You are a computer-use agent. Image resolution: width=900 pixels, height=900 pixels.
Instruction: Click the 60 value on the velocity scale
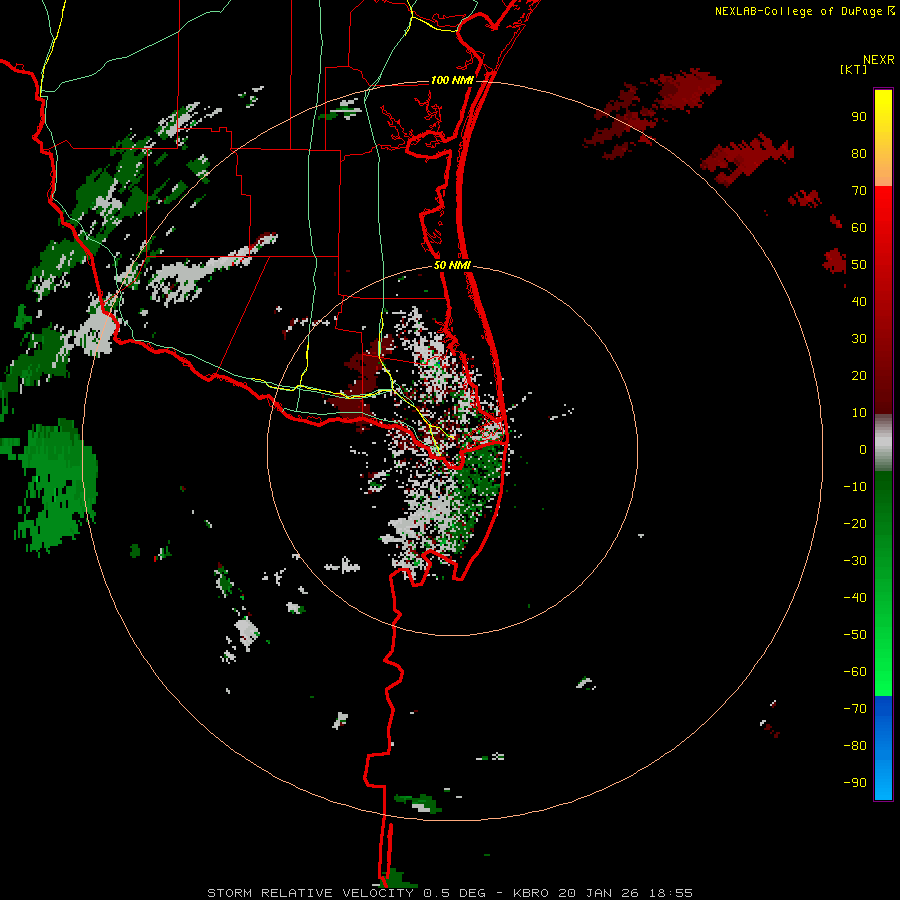coord(859,228)
